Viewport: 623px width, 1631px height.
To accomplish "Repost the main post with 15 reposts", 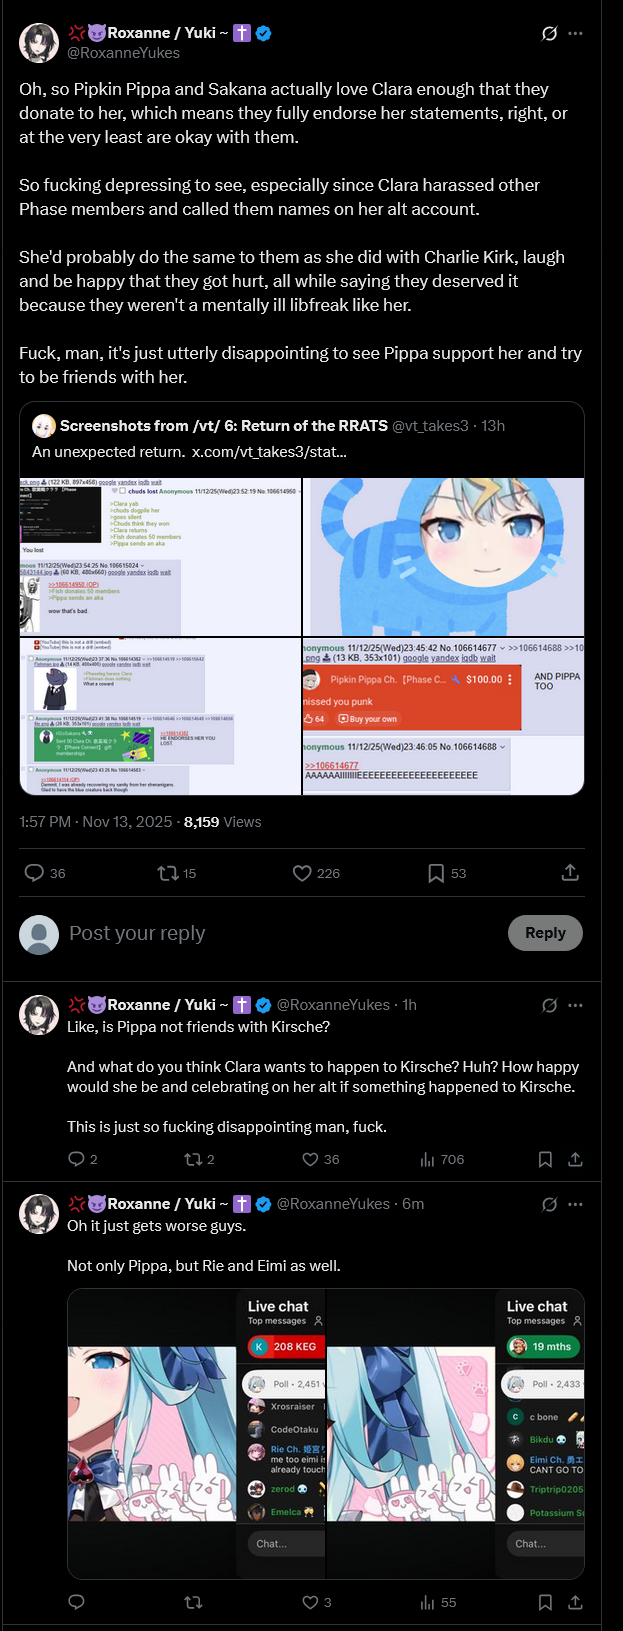I will tap(168, 873).
